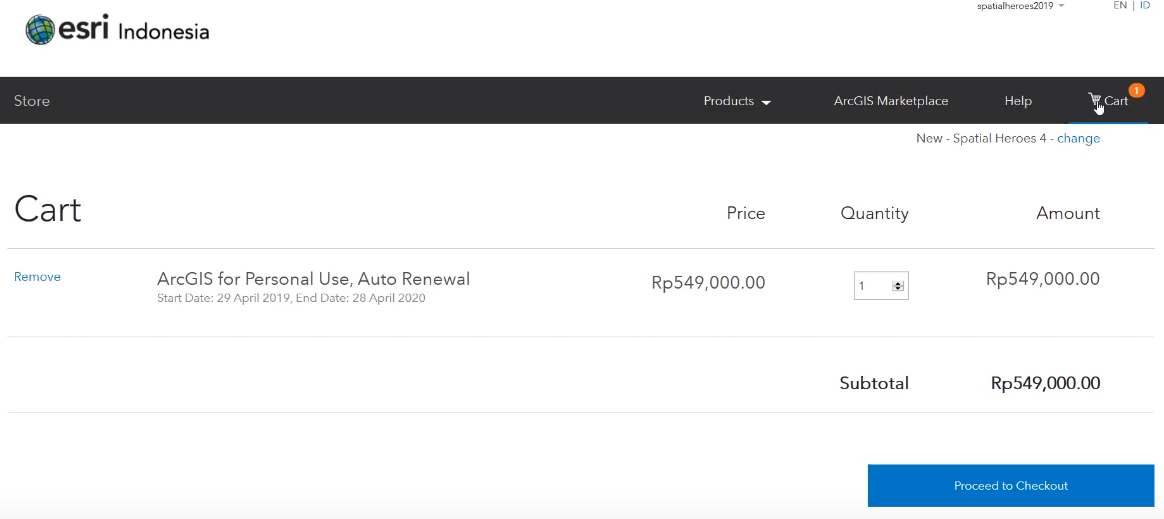Click Proceed to Checkout button
This screenshot has width=1164, height=519.
1011,486
